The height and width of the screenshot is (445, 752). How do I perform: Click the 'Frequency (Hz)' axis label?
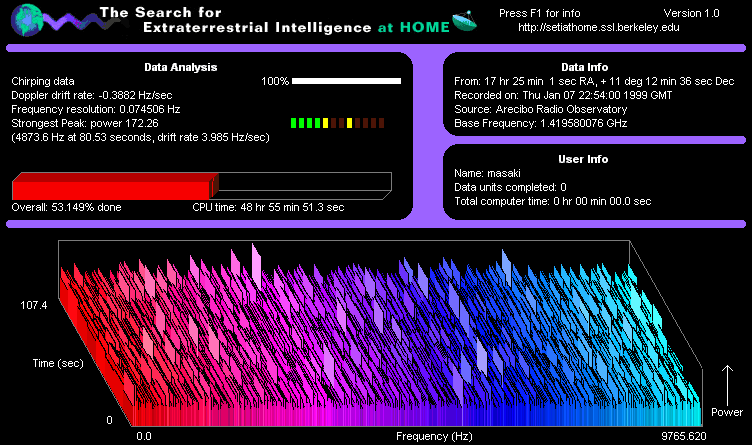pos(434,436)
